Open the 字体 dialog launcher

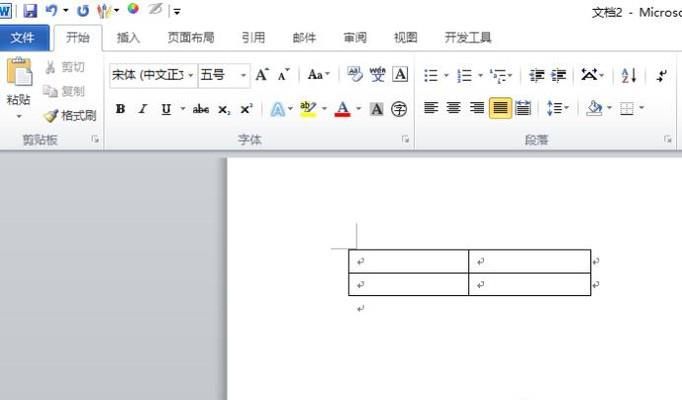click(x=405, y=139)
